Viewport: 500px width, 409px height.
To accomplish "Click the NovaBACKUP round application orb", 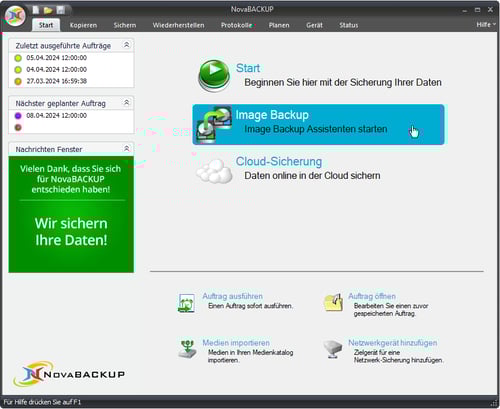I will (x=15, y=16).
